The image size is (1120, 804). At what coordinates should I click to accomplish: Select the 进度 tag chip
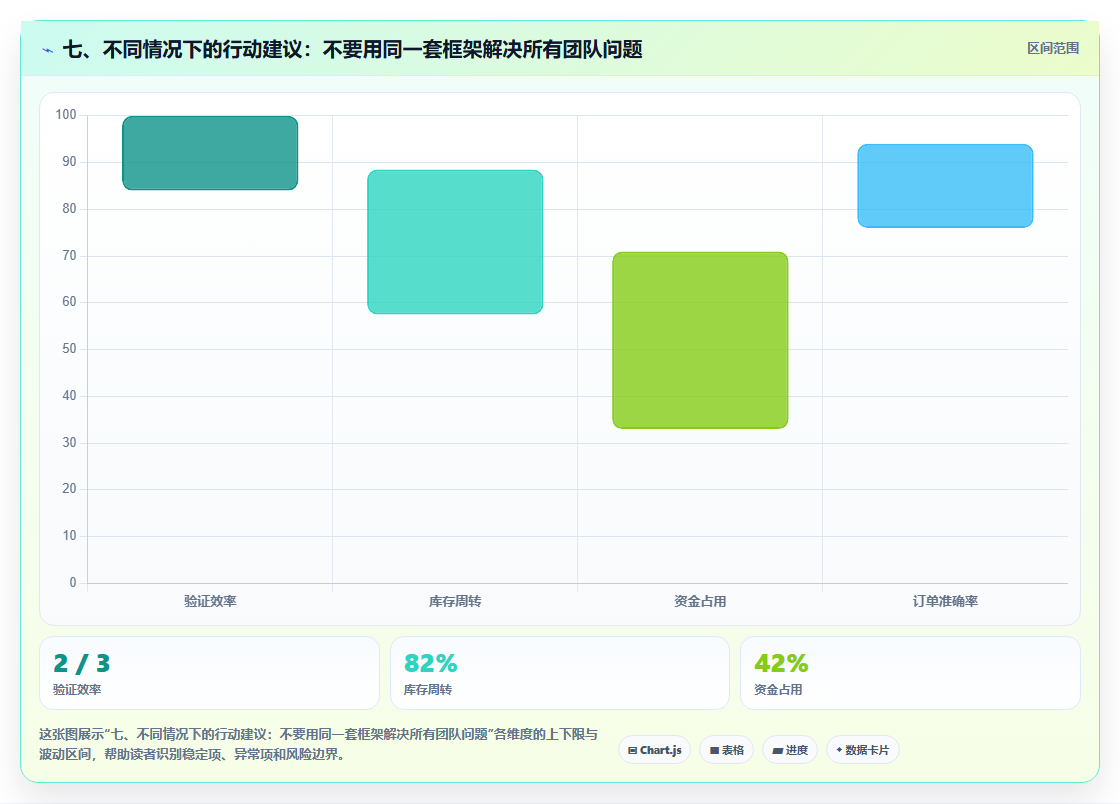click(790, 750)
